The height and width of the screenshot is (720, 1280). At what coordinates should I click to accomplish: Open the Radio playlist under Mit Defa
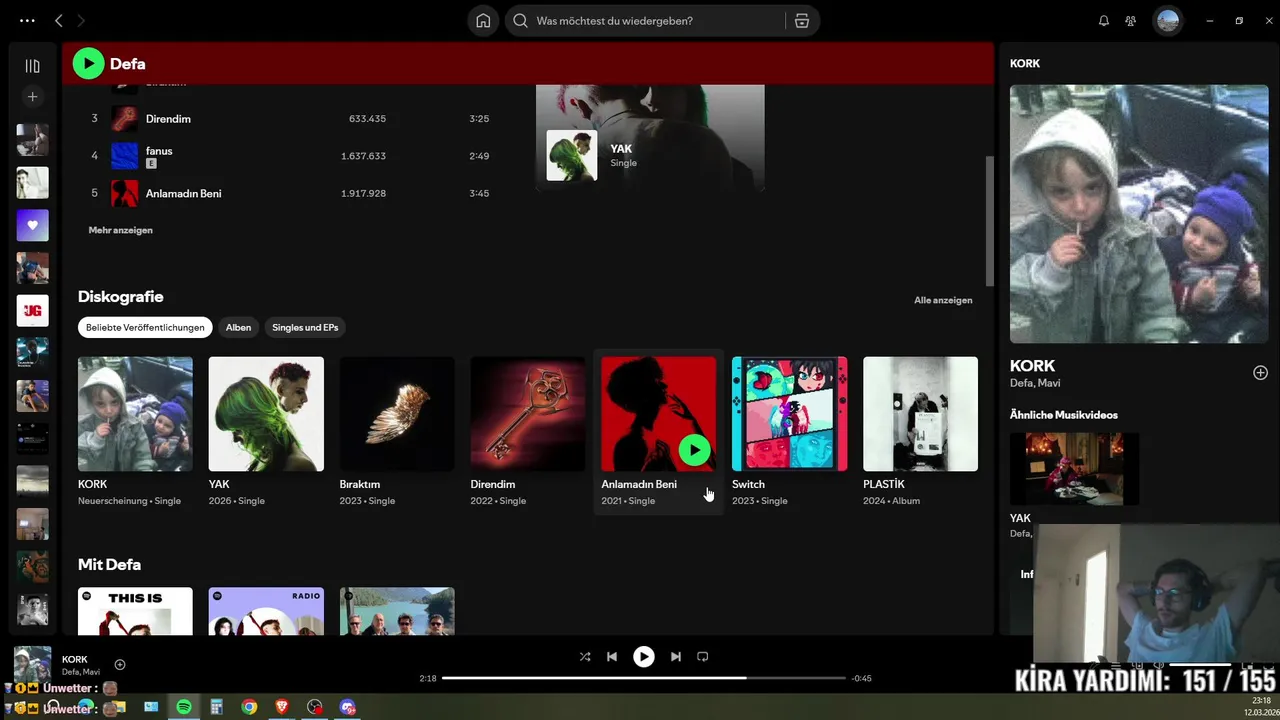tap(266, 611)
